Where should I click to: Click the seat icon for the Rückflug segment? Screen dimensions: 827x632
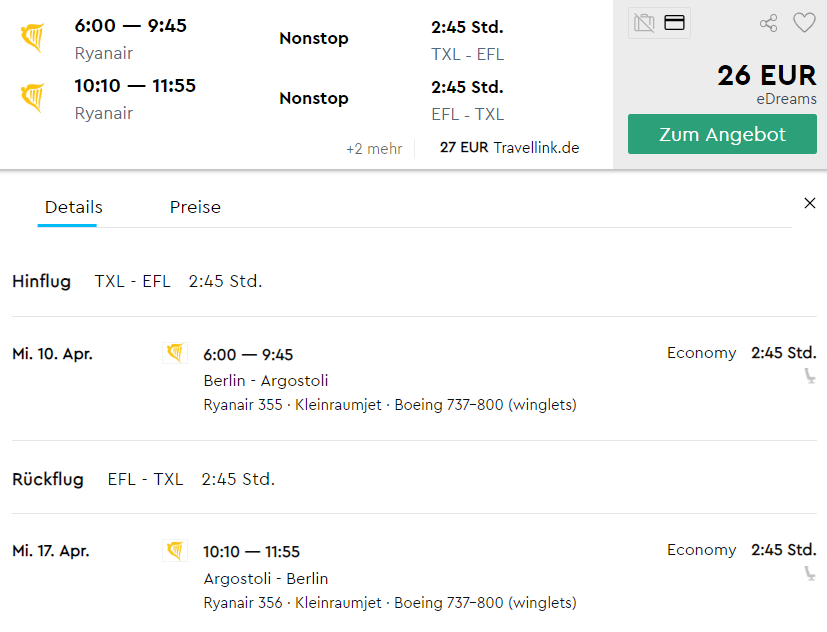click(811, 573)
